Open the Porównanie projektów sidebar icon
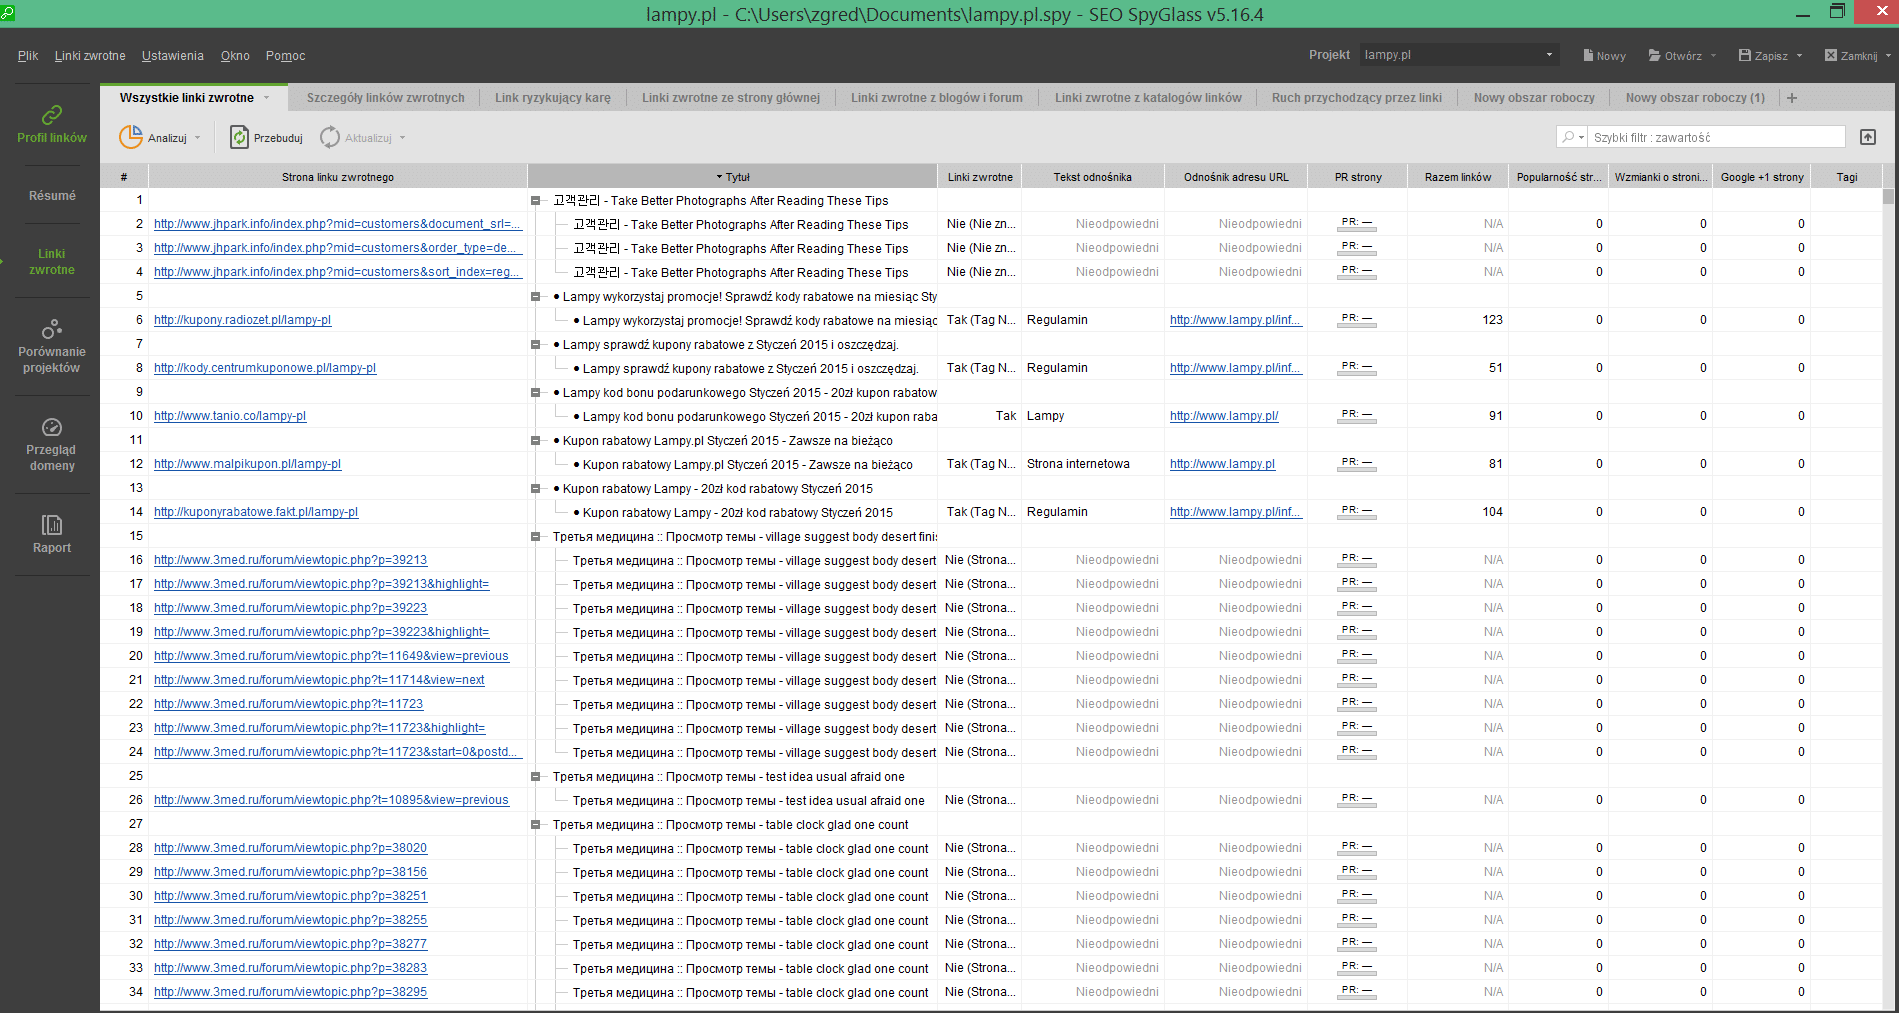Image resolution: width=1899 pixels, height=1013 pixels. [x=52, y=329]
